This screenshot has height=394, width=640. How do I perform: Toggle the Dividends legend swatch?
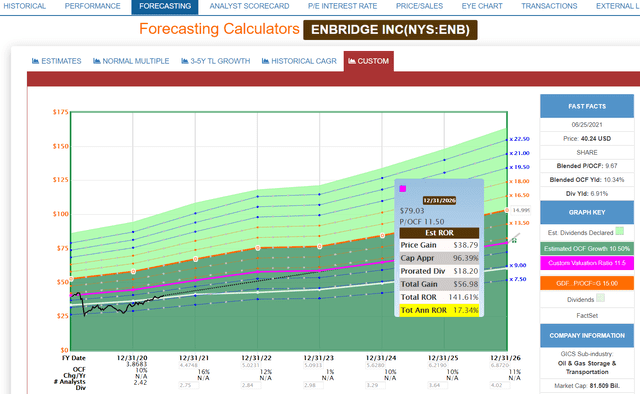600,298
